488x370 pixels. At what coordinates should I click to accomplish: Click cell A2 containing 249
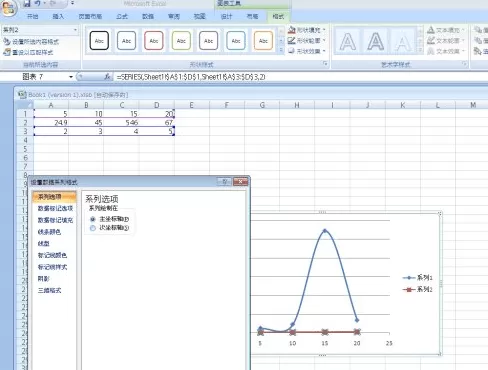point(51,123)
